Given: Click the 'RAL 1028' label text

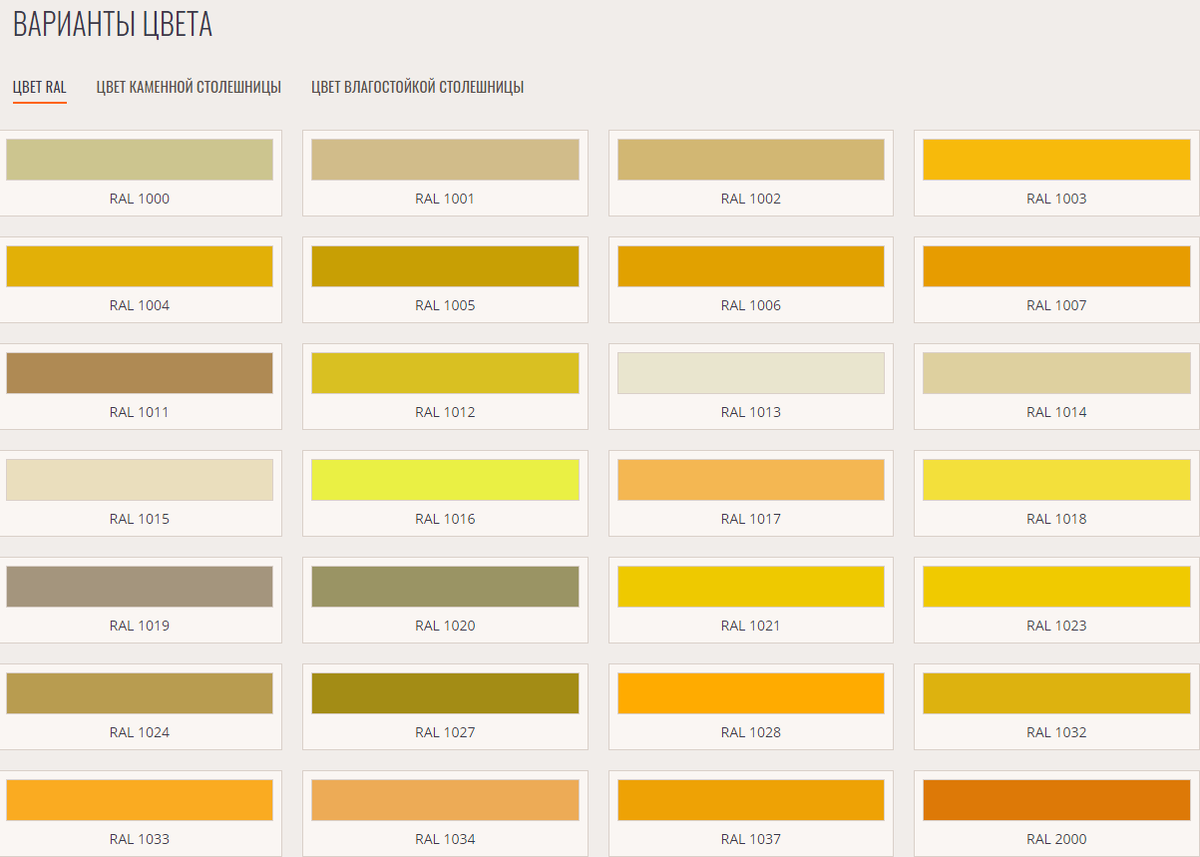Looking at the screenshot, I should tap(751, 733).
